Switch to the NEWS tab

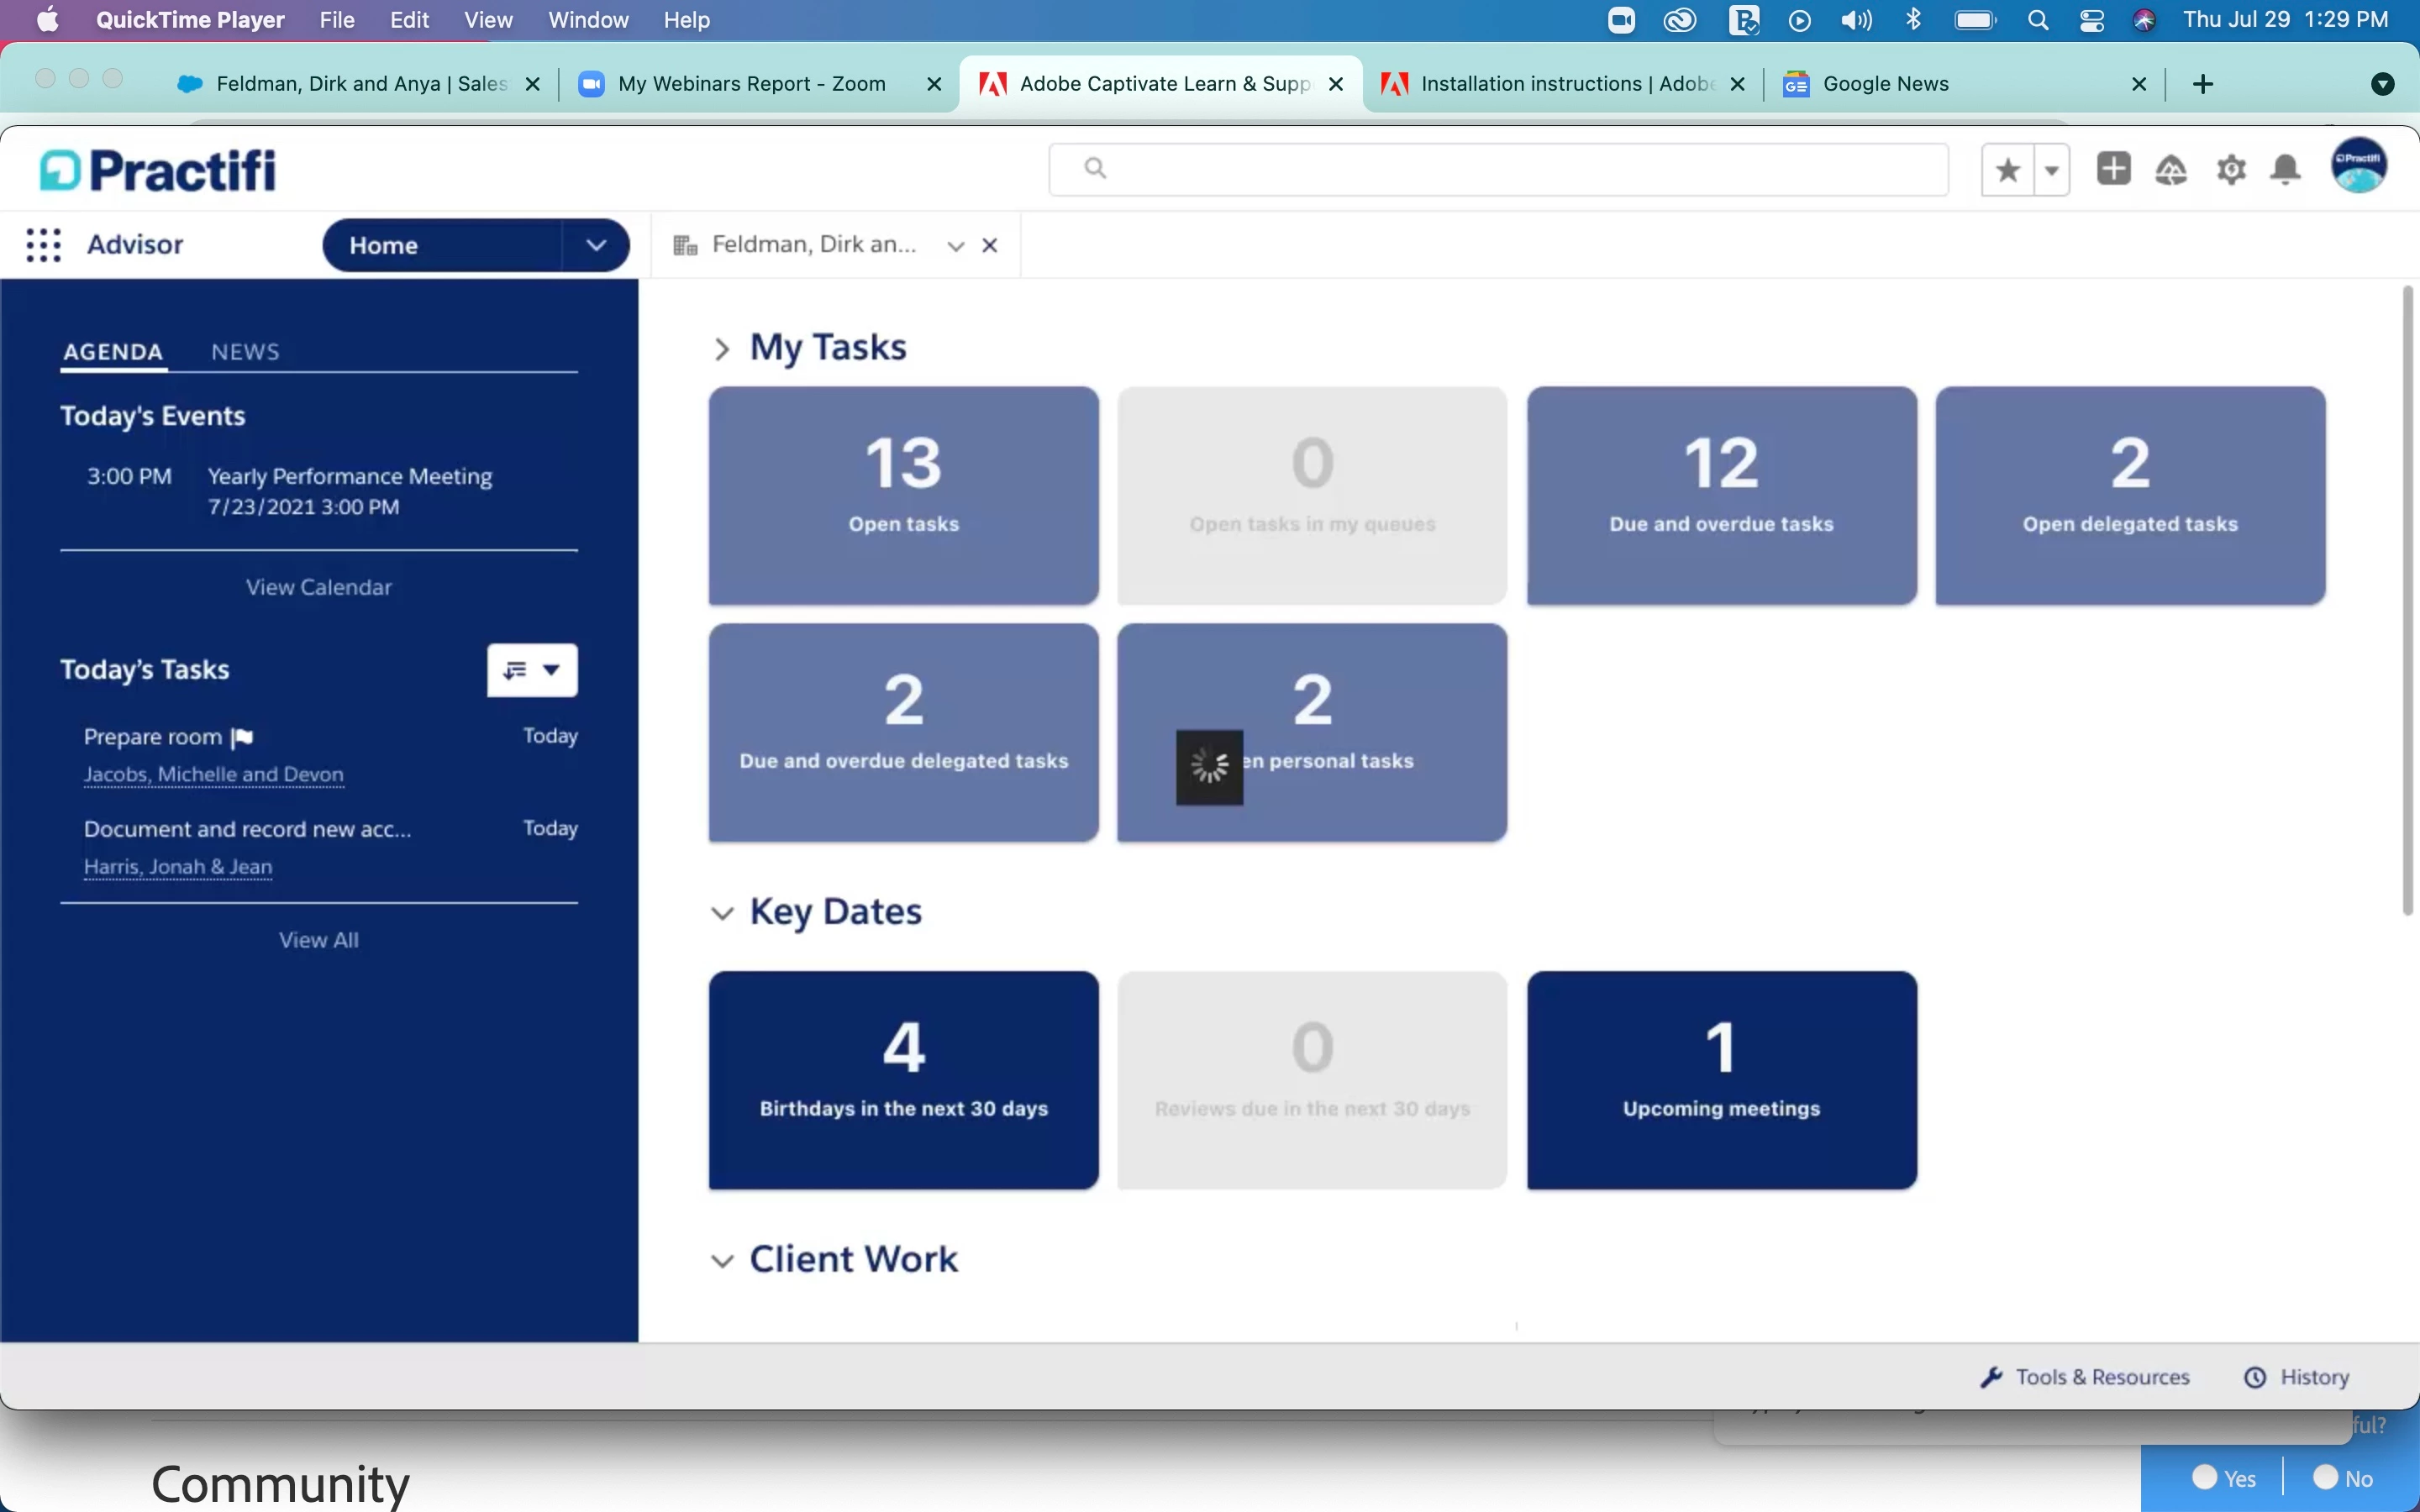click(245, 352)
